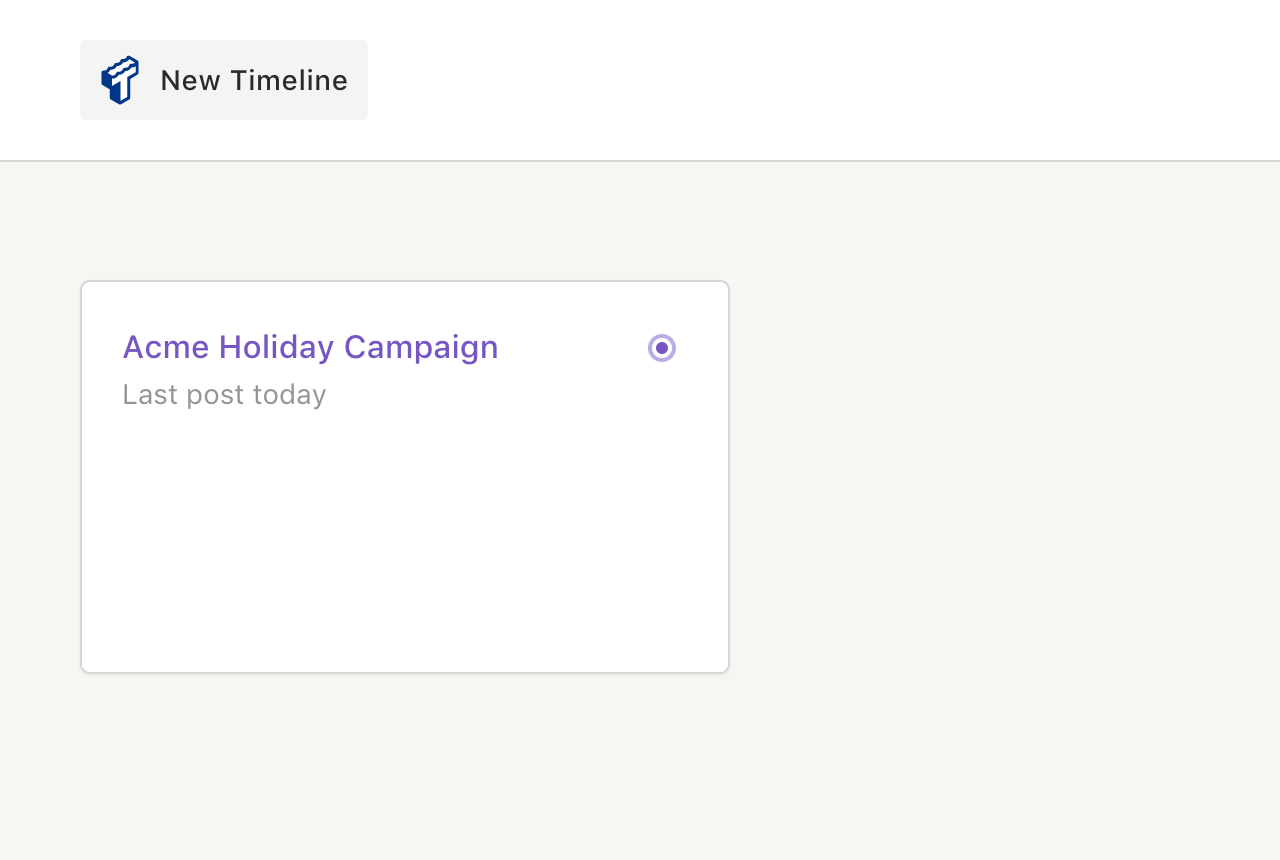Open the Acme Holiday Campaign timeline
This screenshot has width=1280, height=860.
(x=310, y=347)
